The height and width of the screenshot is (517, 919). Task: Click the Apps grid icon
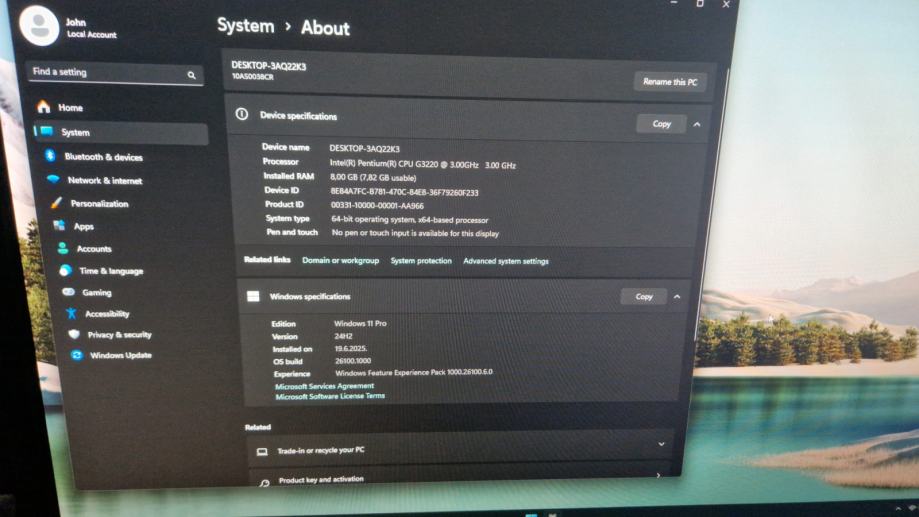point(59,225)
